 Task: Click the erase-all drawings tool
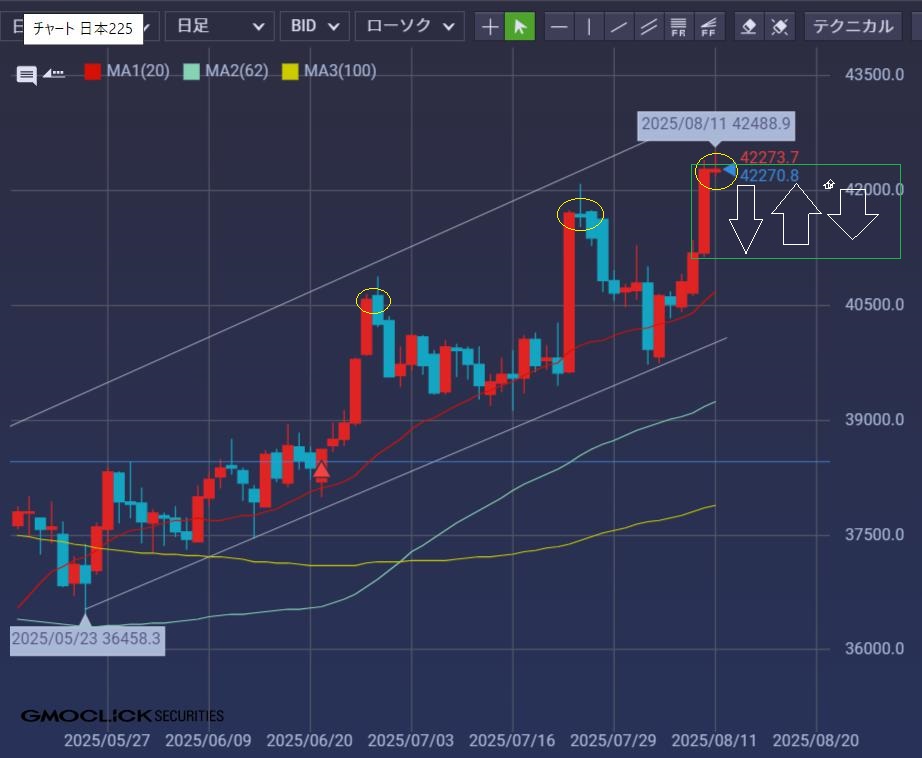click(780, 26)
